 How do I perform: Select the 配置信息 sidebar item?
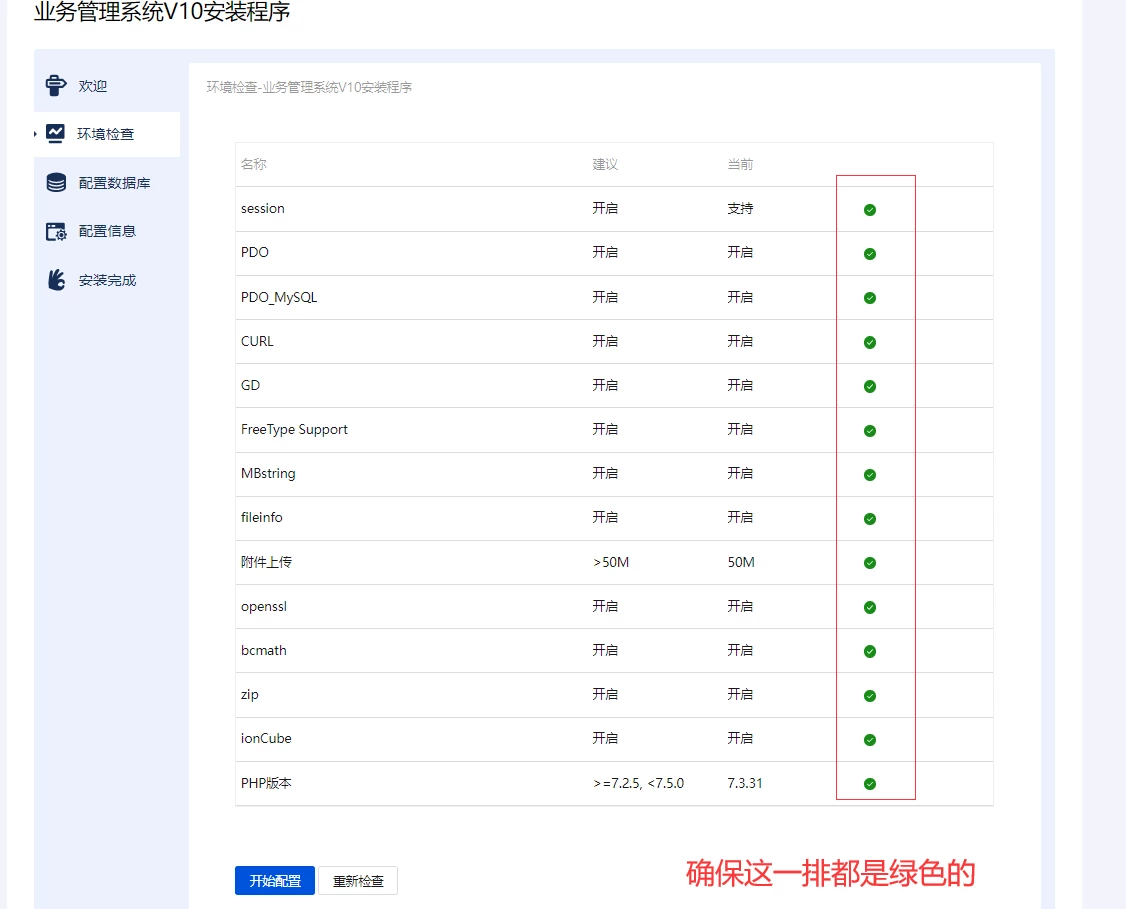[x=107, y=231]
